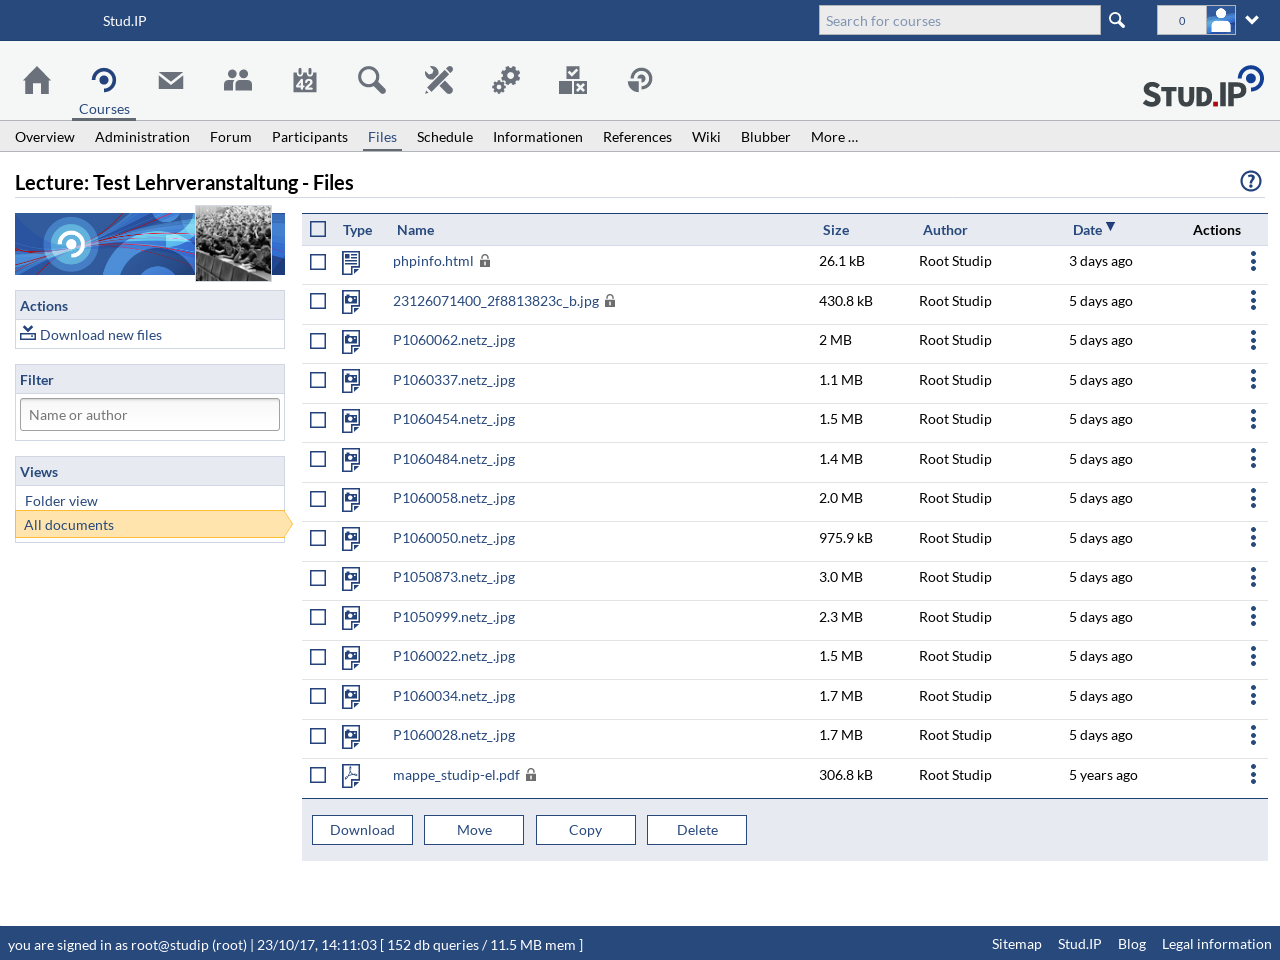Click the help question mark icon
Image resolution: width=1280 pixels, height=960 pixels.
(x=1250, y=181)
